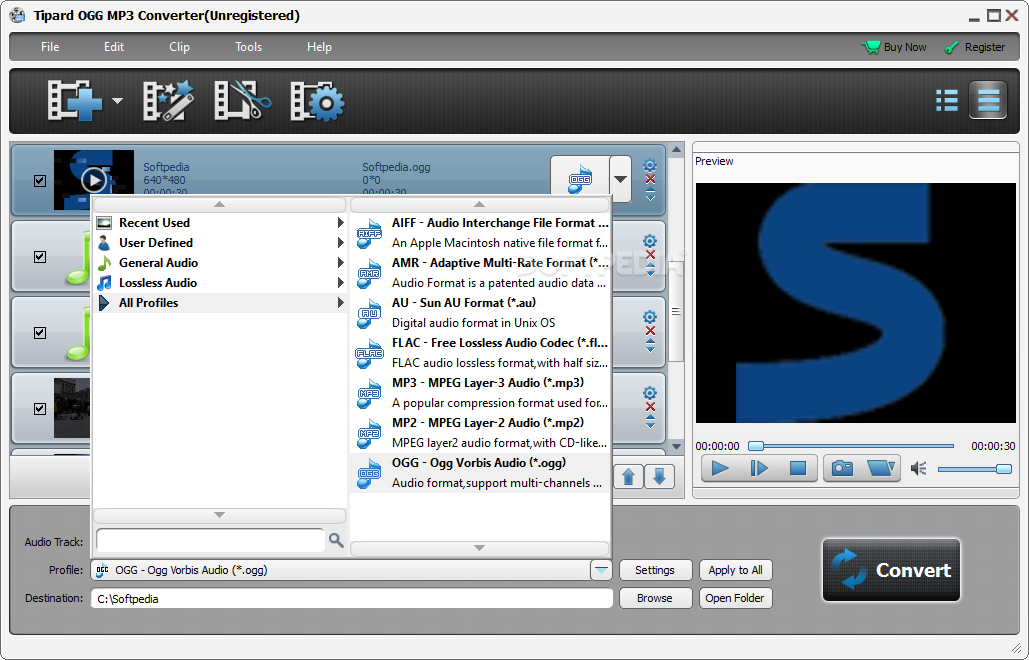Click the Settings button
This screenshot has width=1029, height=660.
click(x=655, y=570)
